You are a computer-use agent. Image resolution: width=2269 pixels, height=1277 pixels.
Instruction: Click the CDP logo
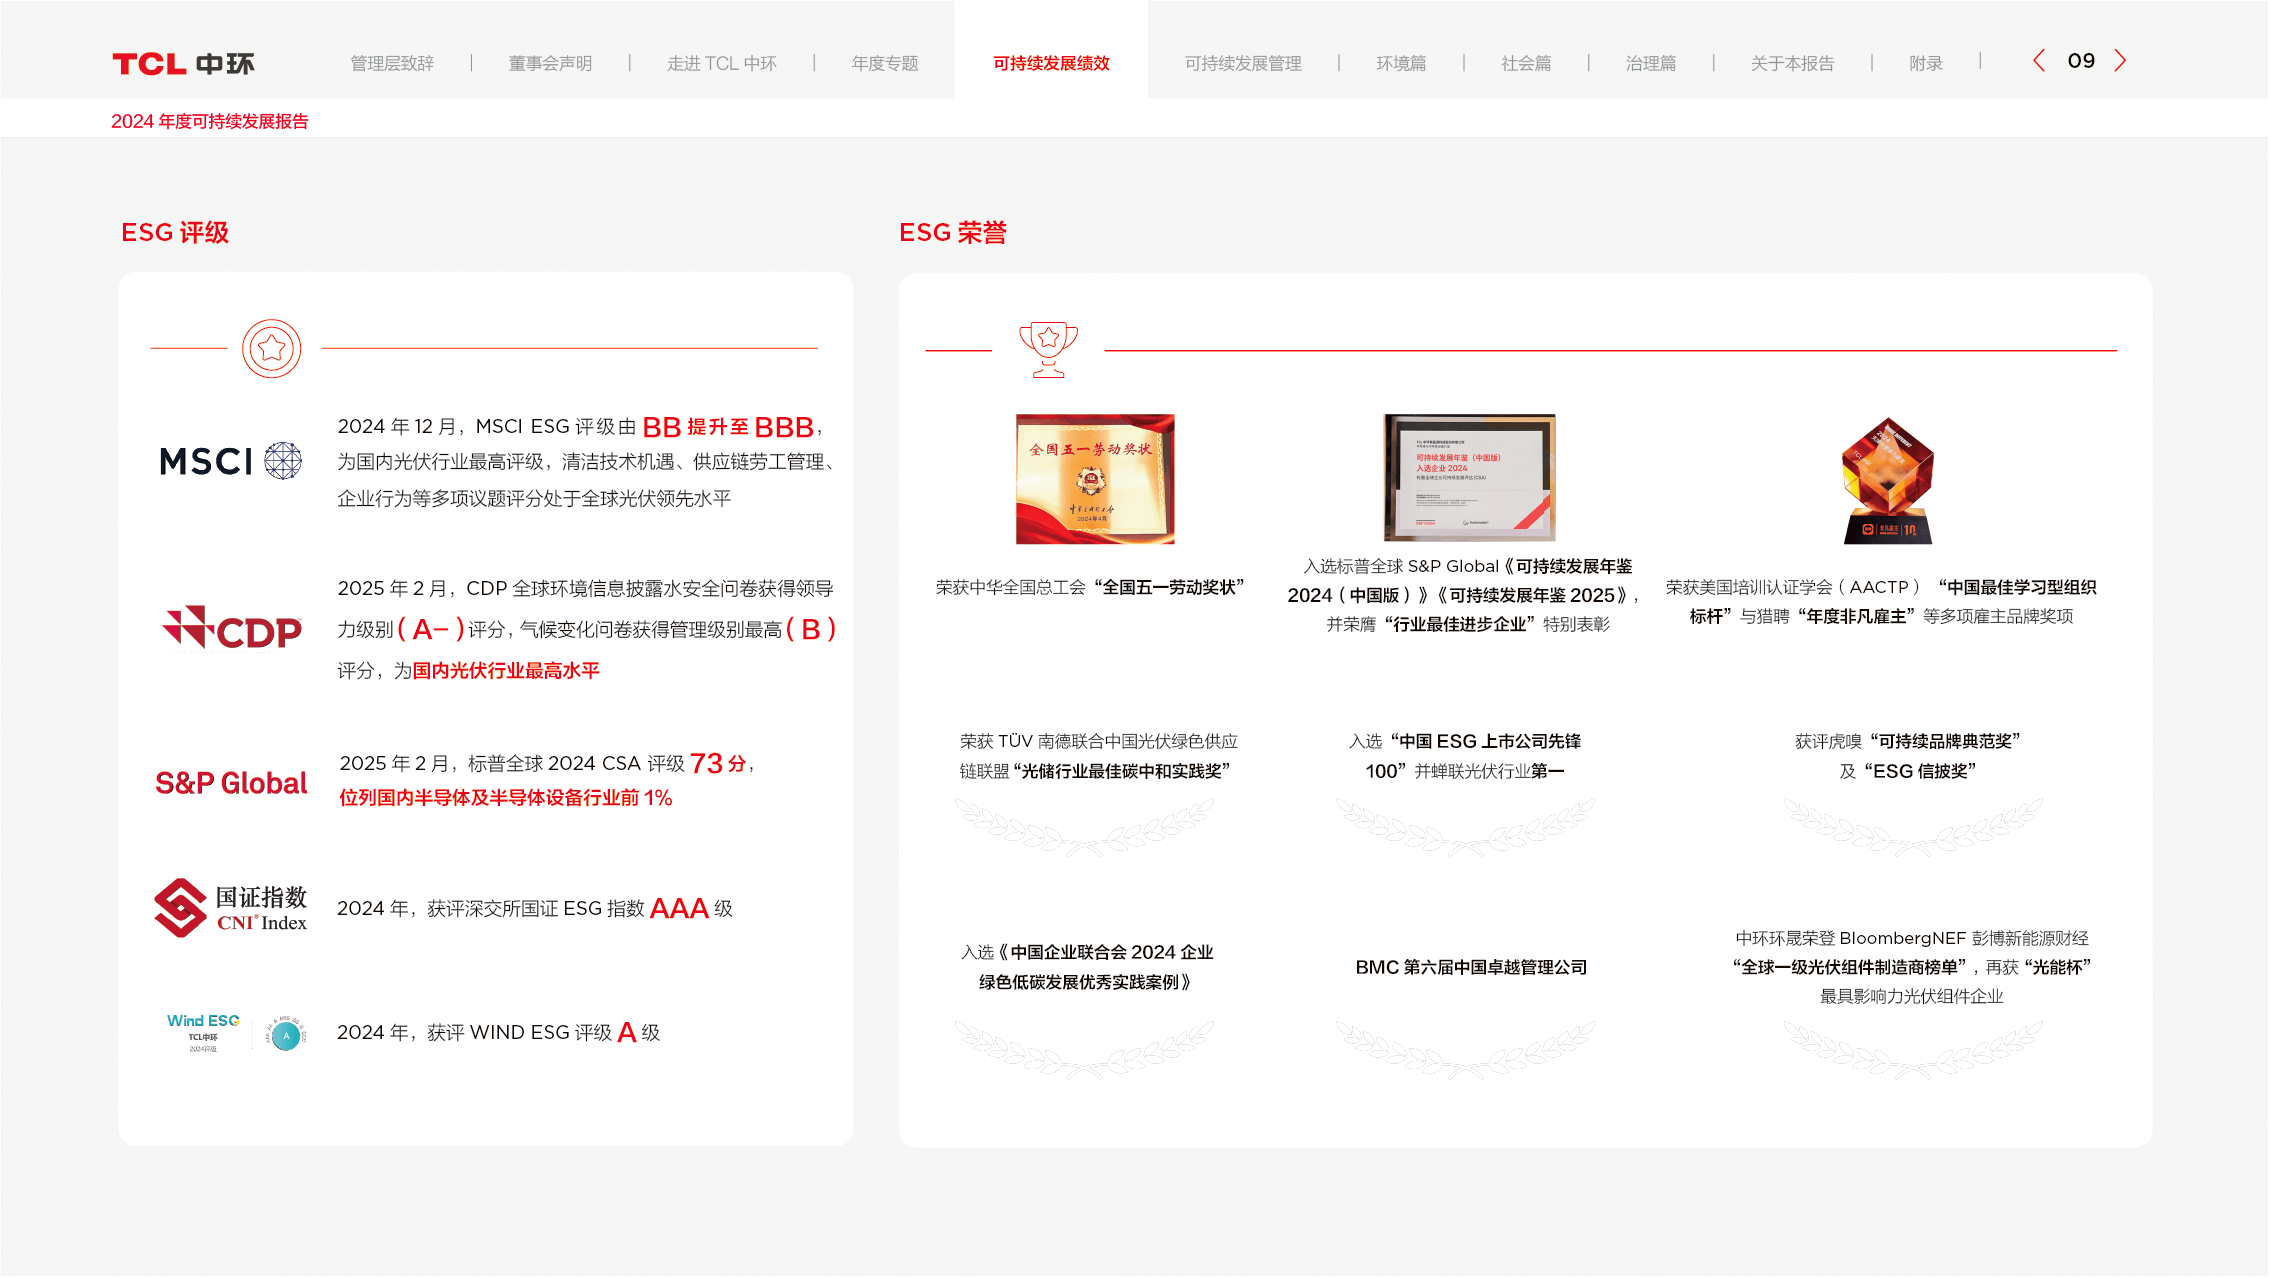(232, 629)
